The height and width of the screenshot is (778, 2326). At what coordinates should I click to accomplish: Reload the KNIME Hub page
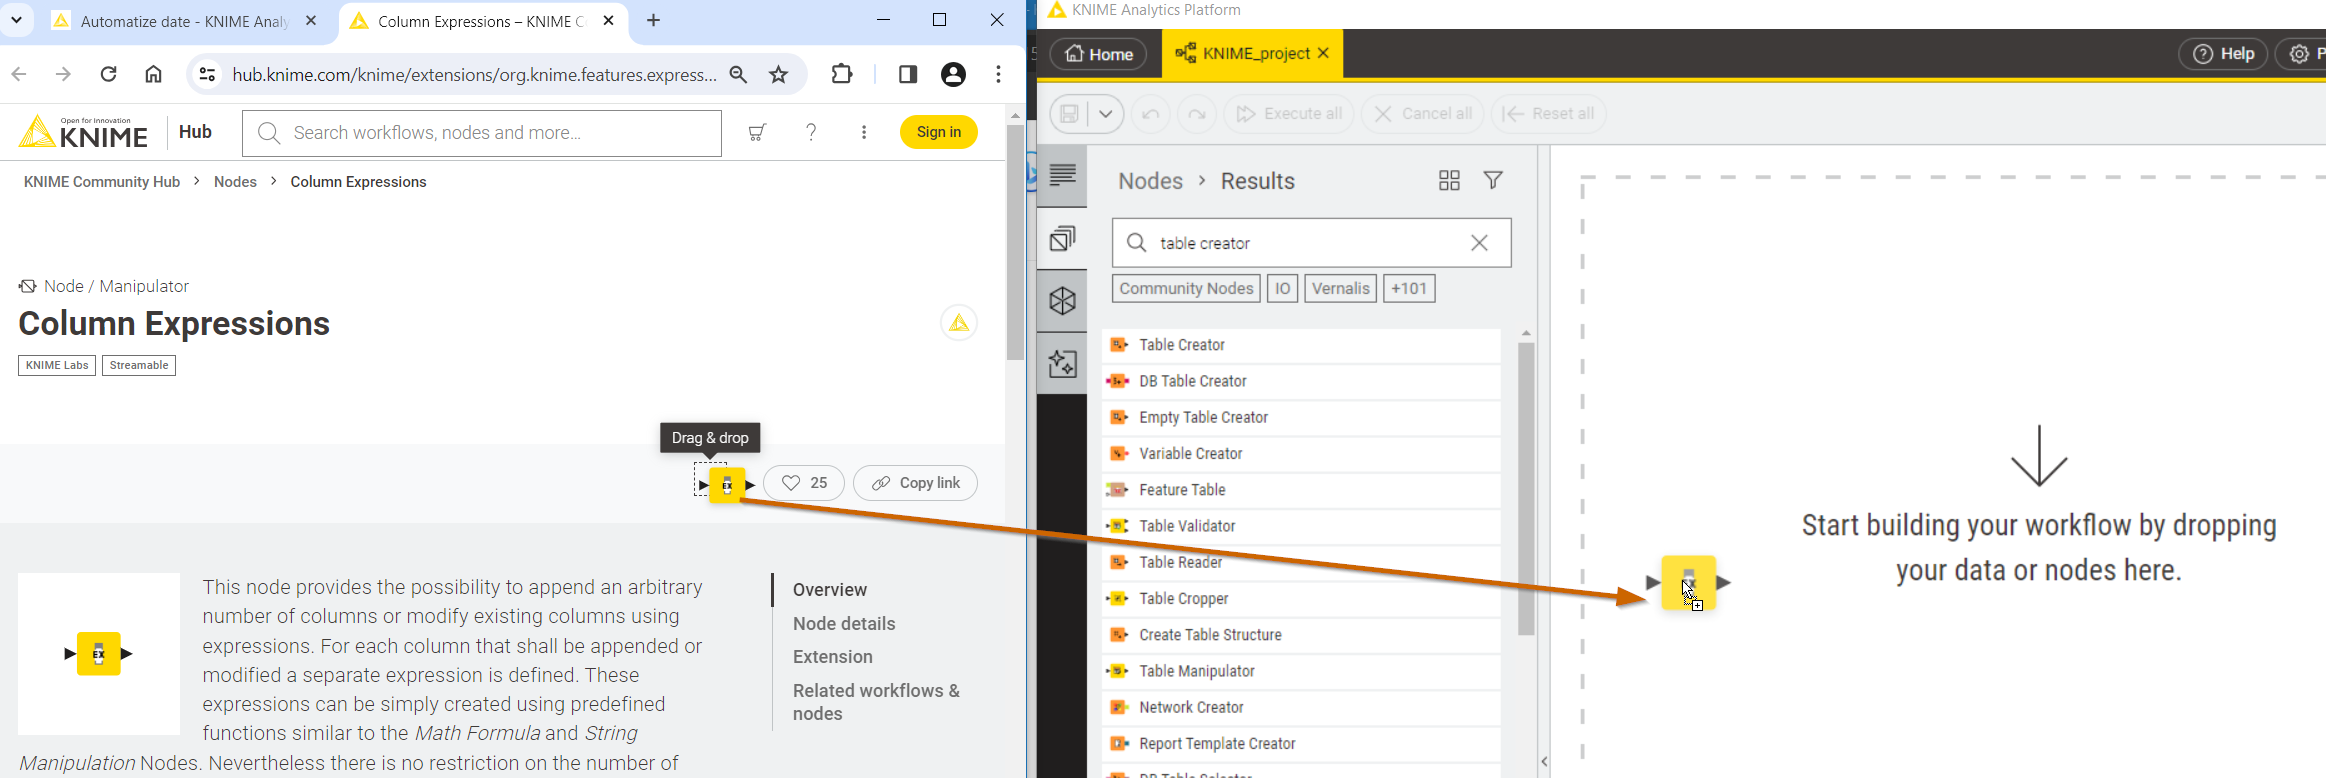109,74
